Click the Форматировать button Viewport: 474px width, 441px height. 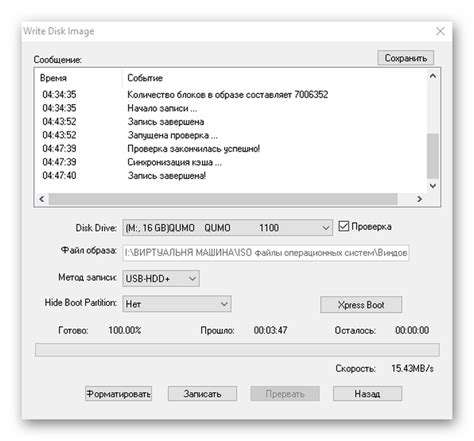118,394
